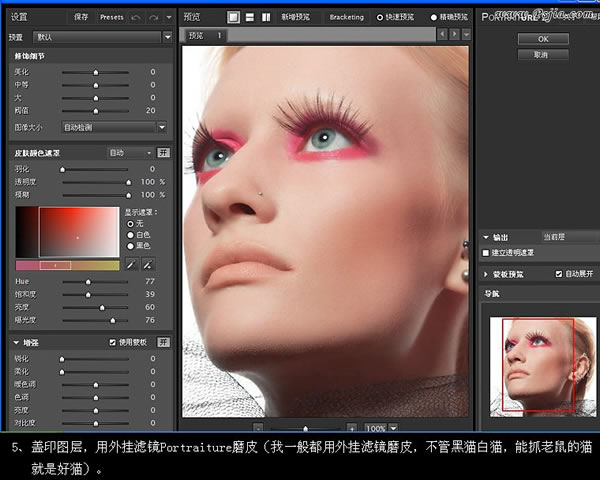Open the preview tabs list dropdown arrow
Image resolution: width=600 pixels, height=480 pixels.
pyautogui.click(x=466, y=34)
